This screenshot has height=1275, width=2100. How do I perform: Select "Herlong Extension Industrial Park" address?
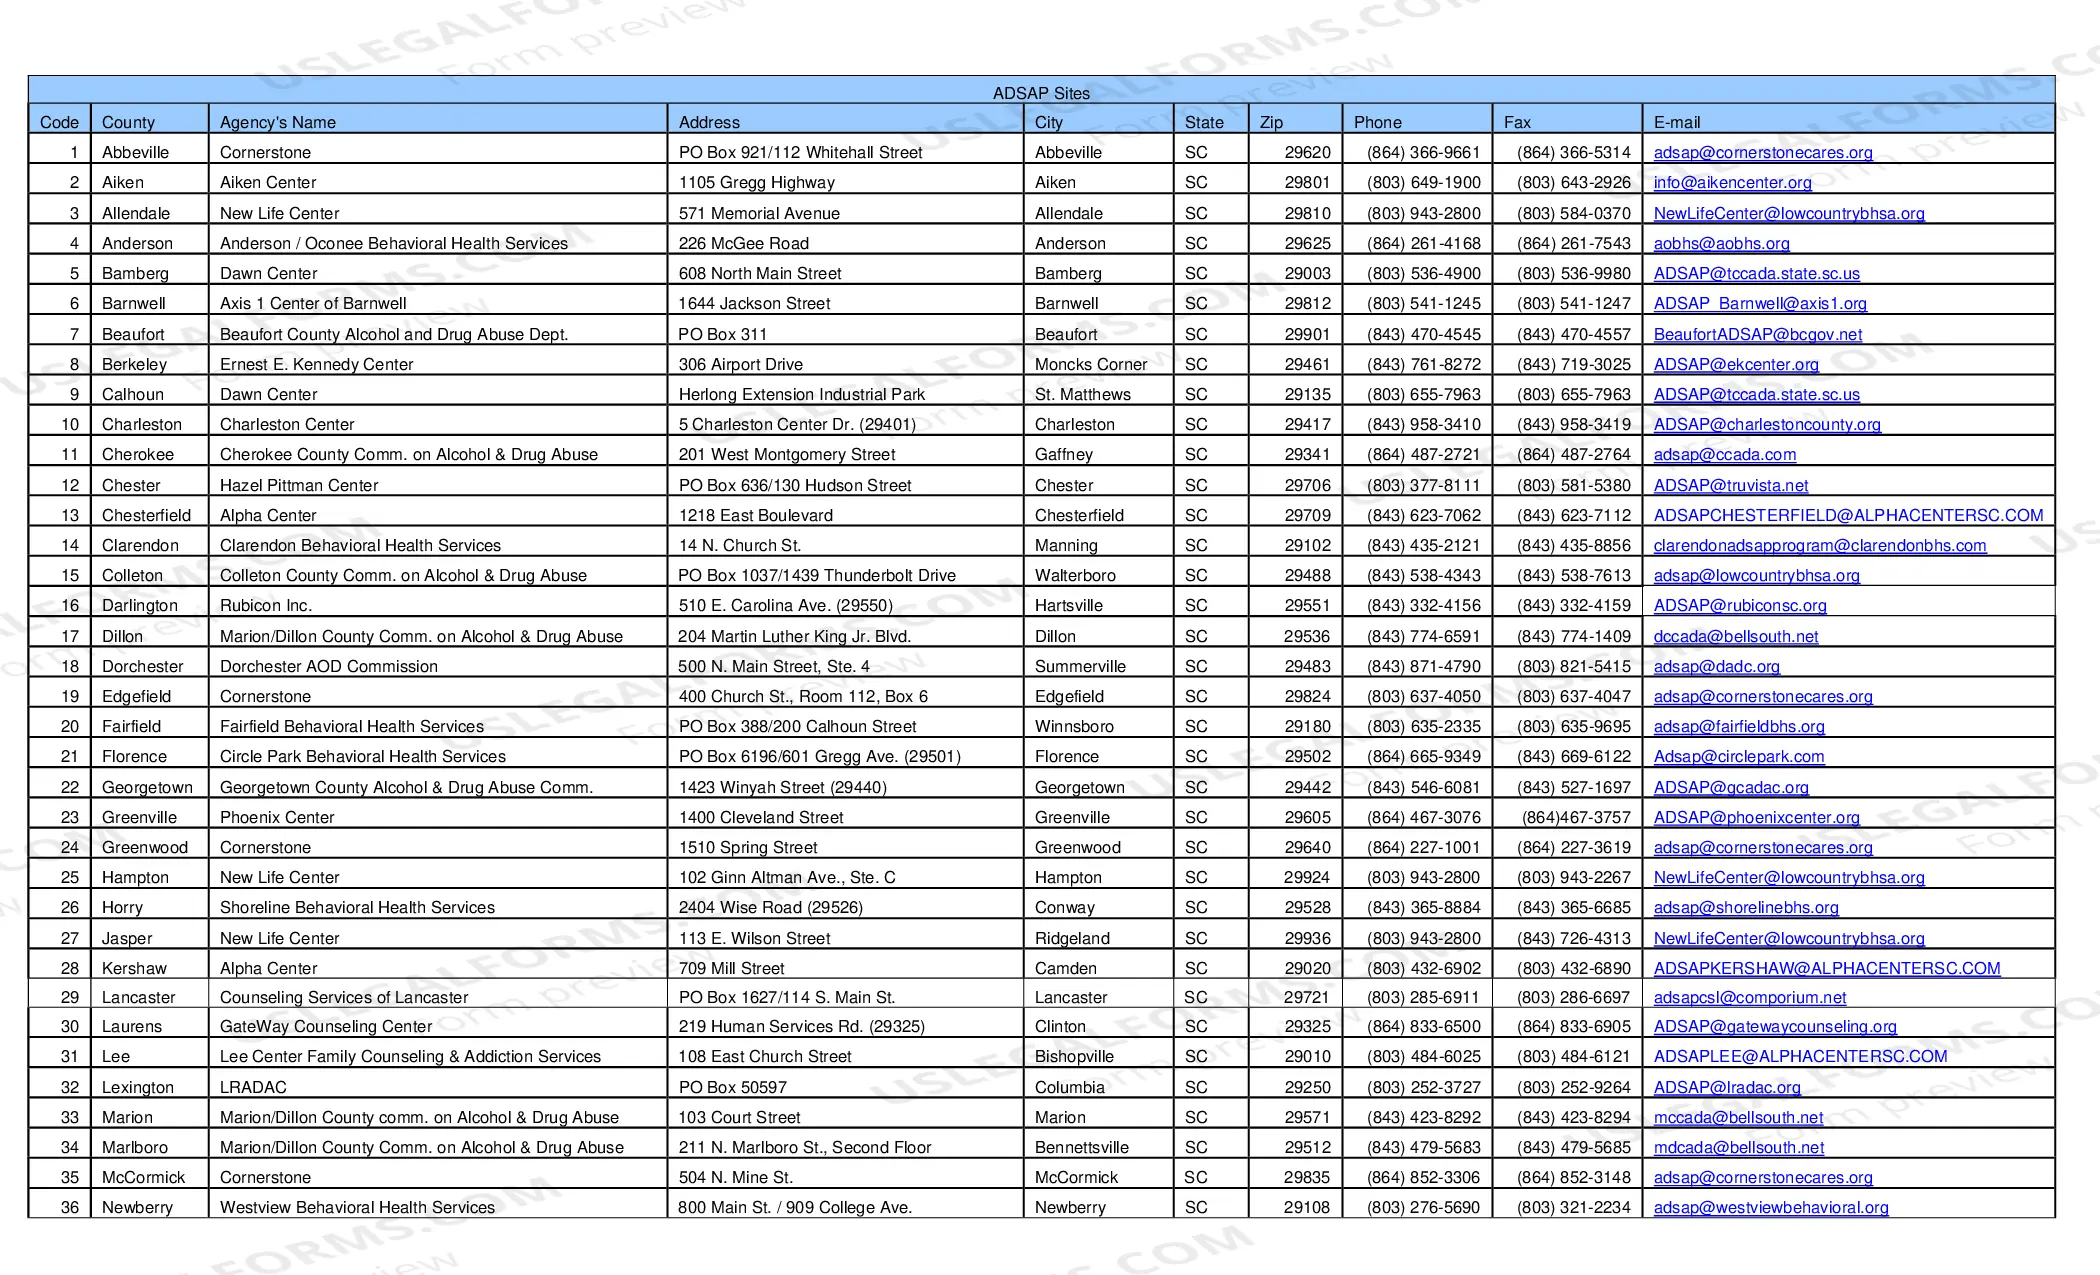[802, 394]
